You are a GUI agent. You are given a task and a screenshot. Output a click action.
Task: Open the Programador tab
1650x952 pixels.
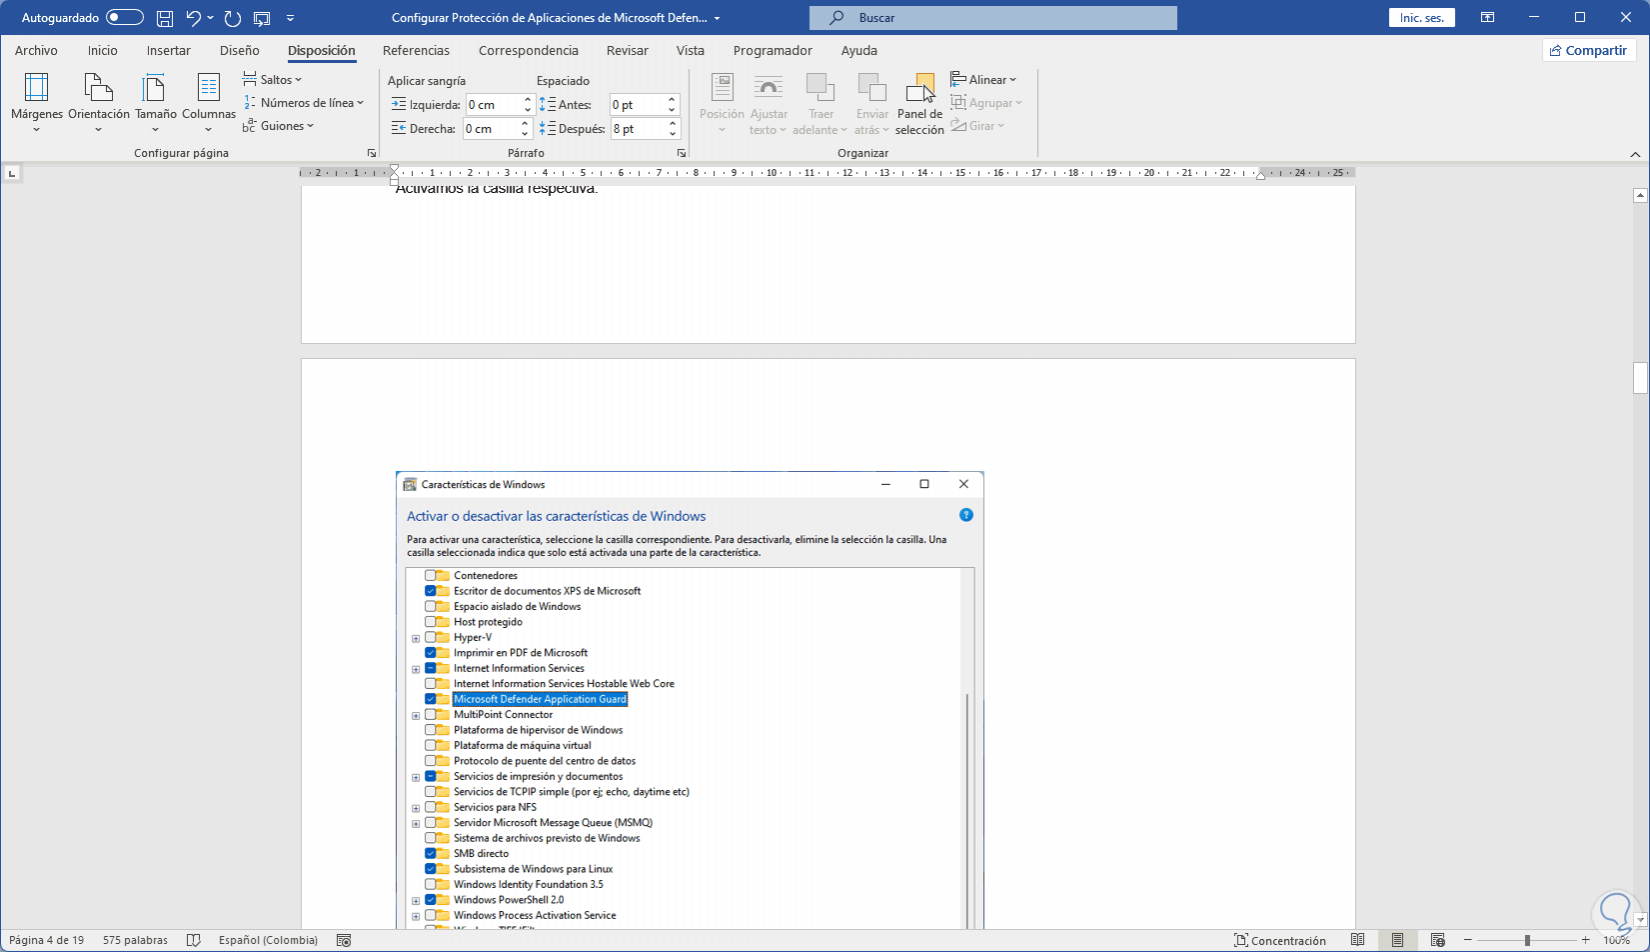pyautogui.click(x=772, y=50)
